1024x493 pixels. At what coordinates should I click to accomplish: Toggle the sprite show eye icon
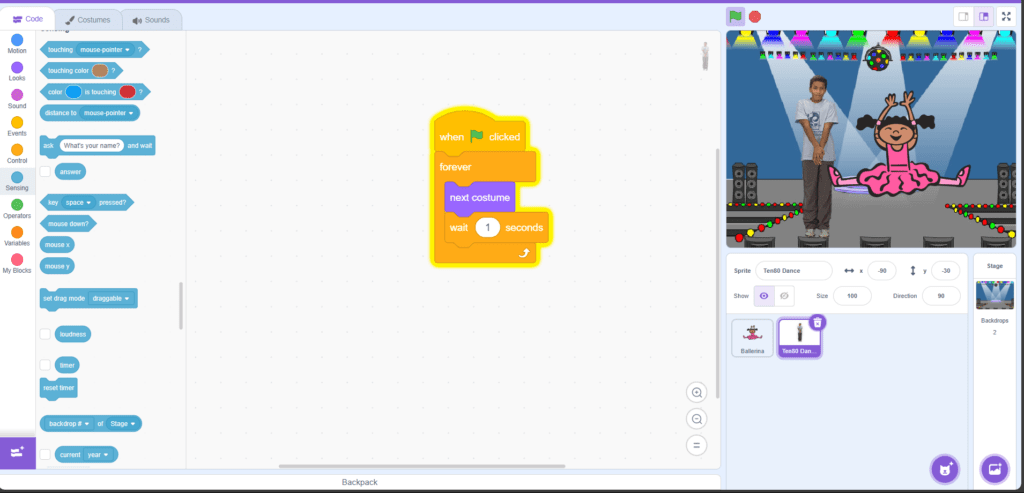pyautogui.click(x=764, y=296)
